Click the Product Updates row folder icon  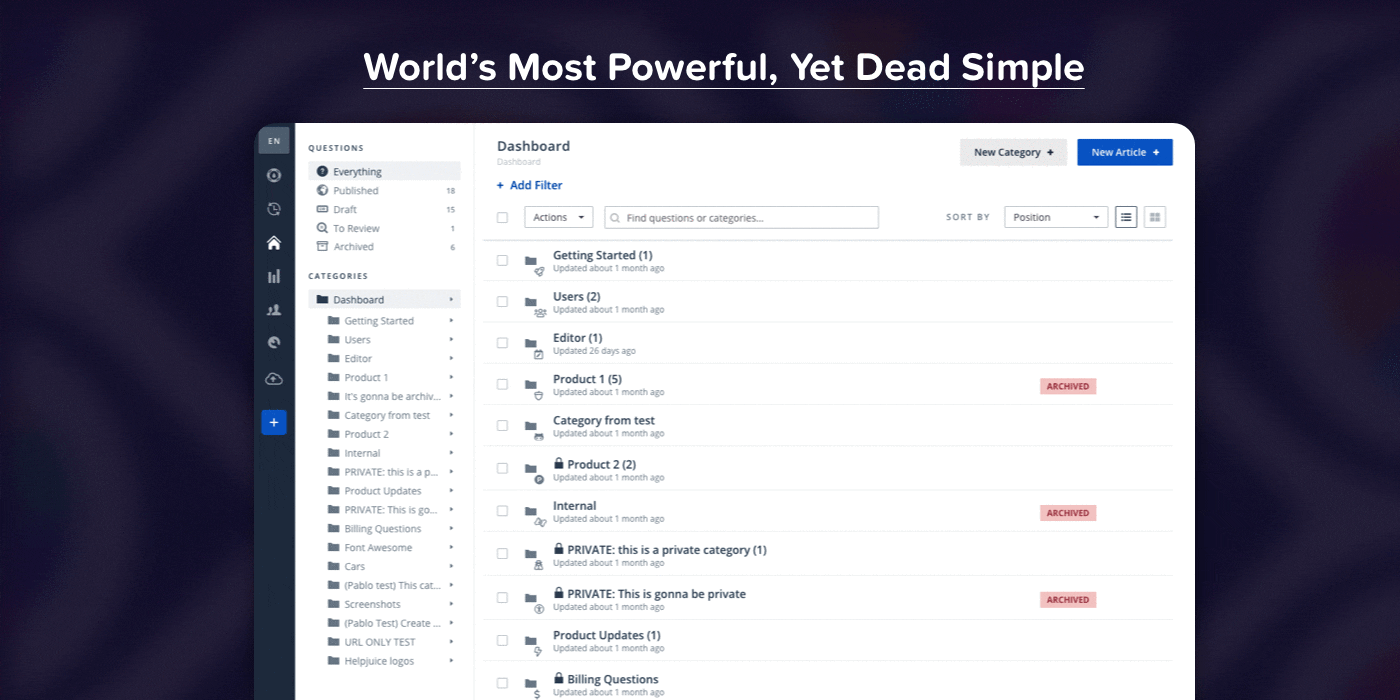(531, 641)
